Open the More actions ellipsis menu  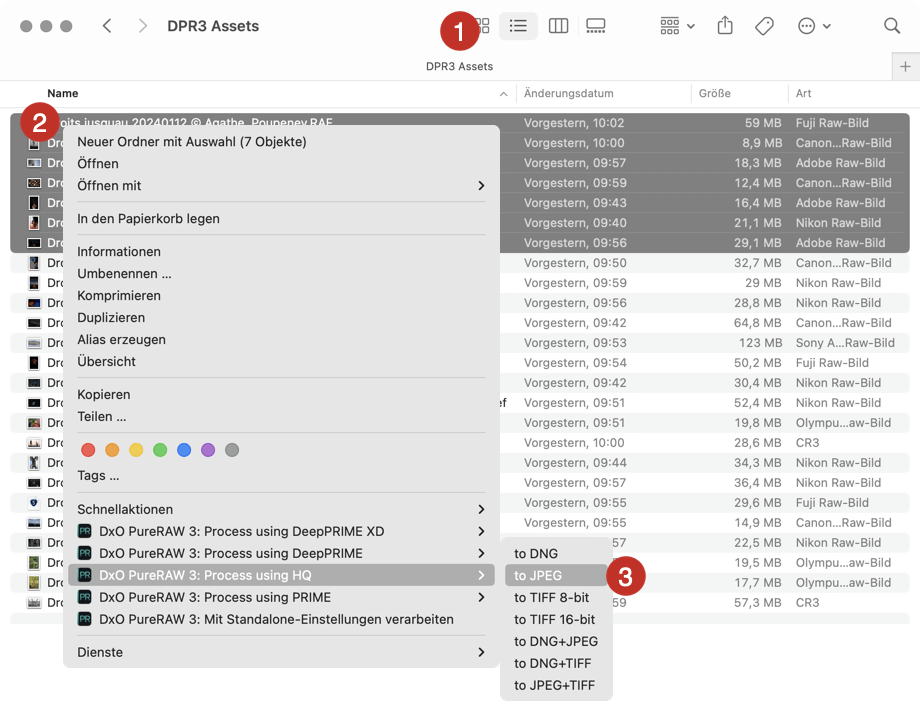pyautogui.click(x=814, y=26)
